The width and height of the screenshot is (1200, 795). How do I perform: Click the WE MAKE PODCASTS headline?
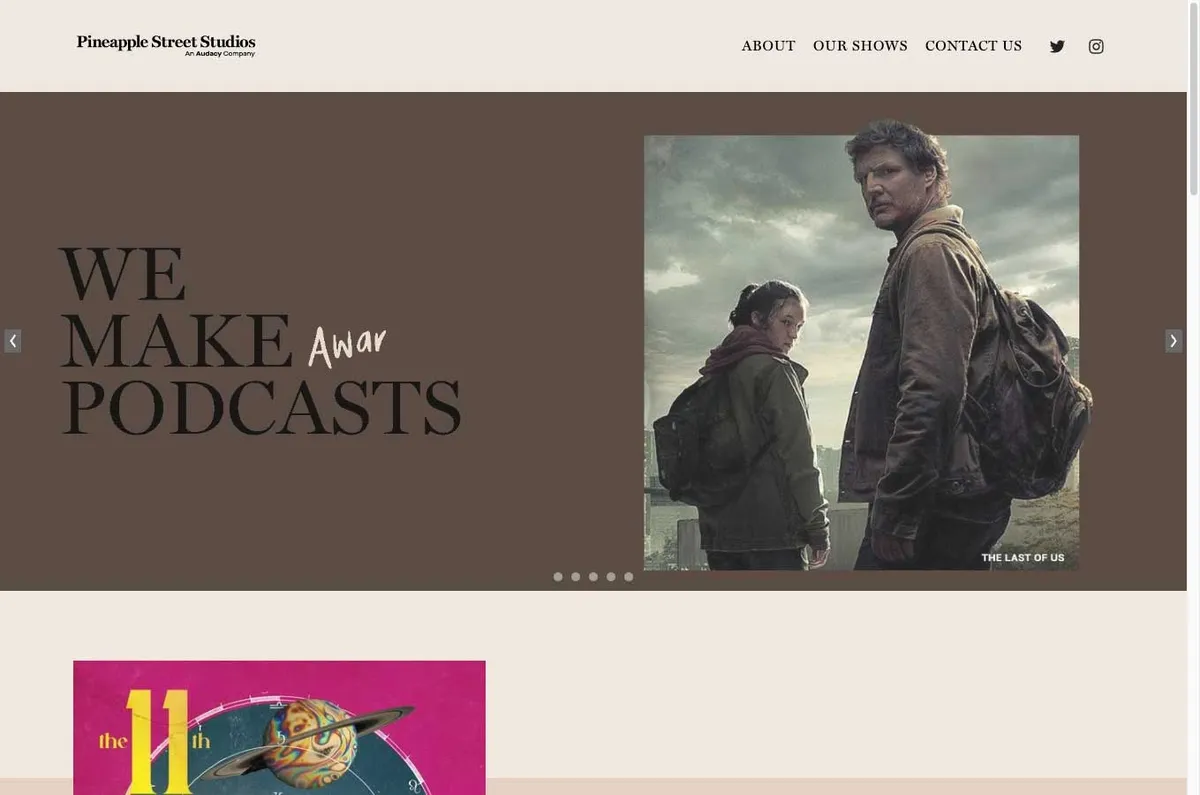click(260, 342)
